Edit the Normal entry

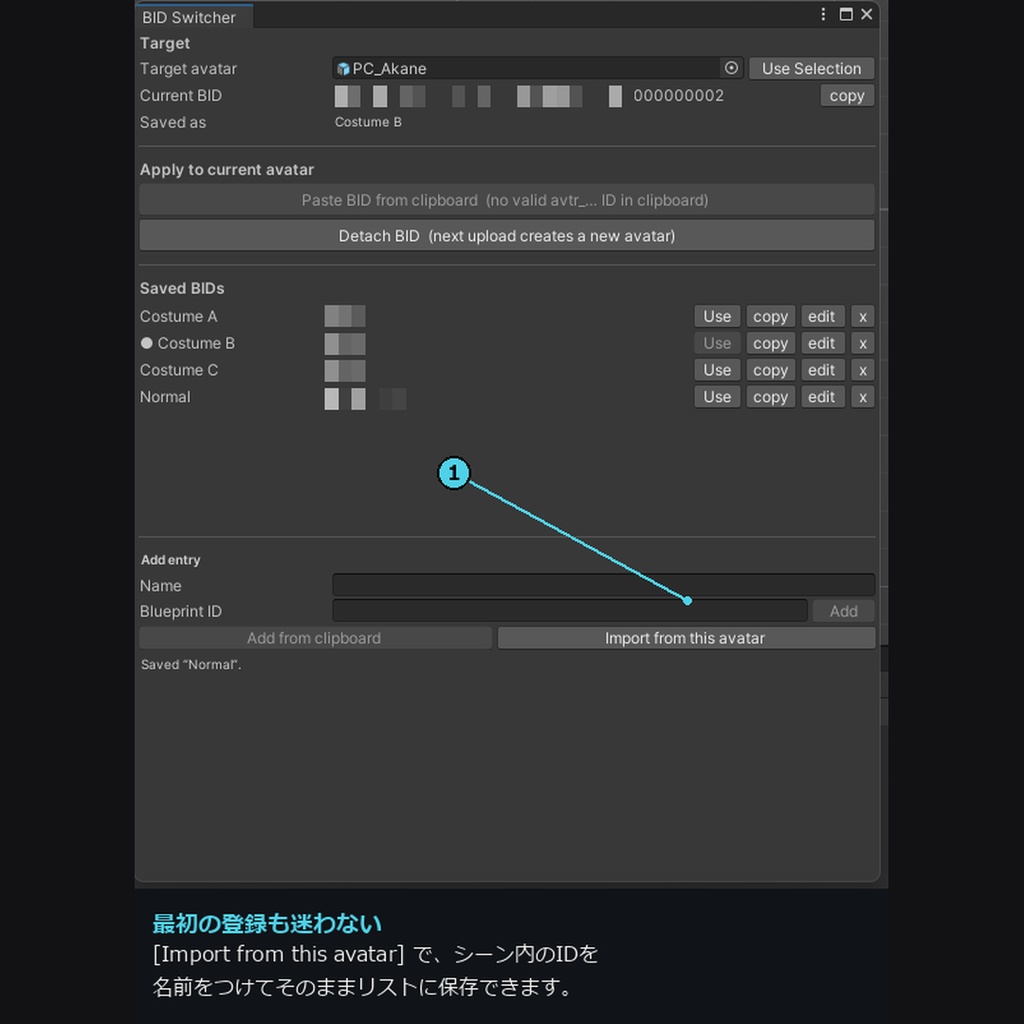pos(822,396)
